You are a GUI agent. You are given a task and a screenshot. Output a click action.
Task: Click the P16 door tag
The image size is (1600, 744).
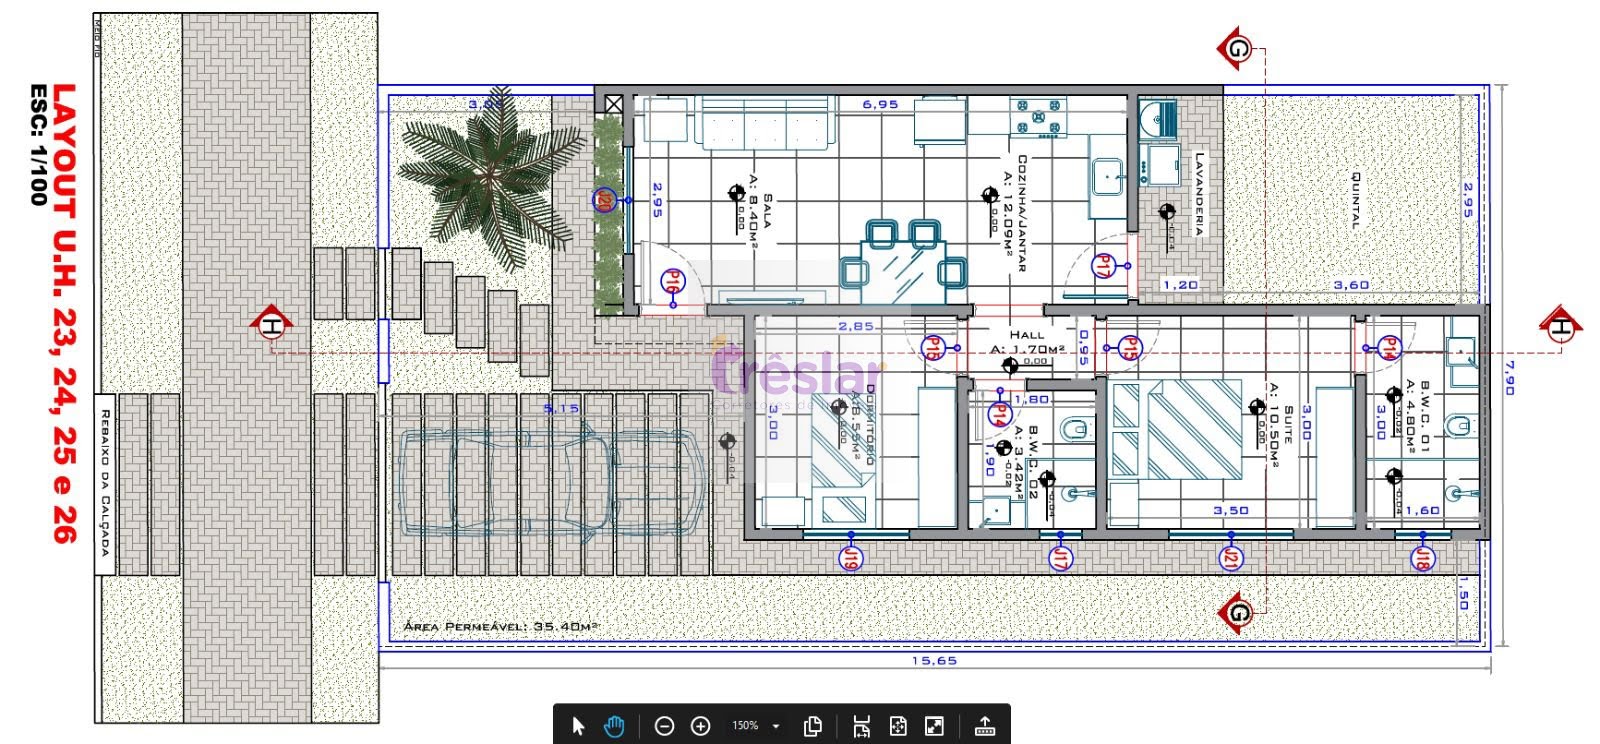(x=672, y=283)
